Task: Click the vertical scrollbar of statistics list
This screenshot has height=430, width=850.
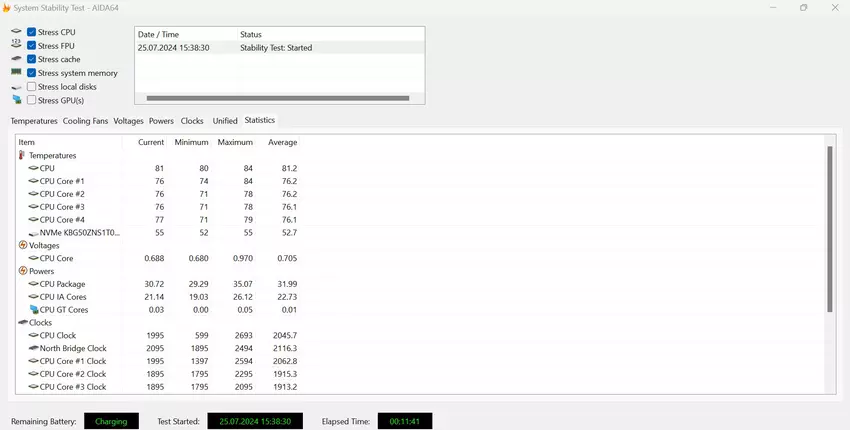Action: (x=830, y=230)
